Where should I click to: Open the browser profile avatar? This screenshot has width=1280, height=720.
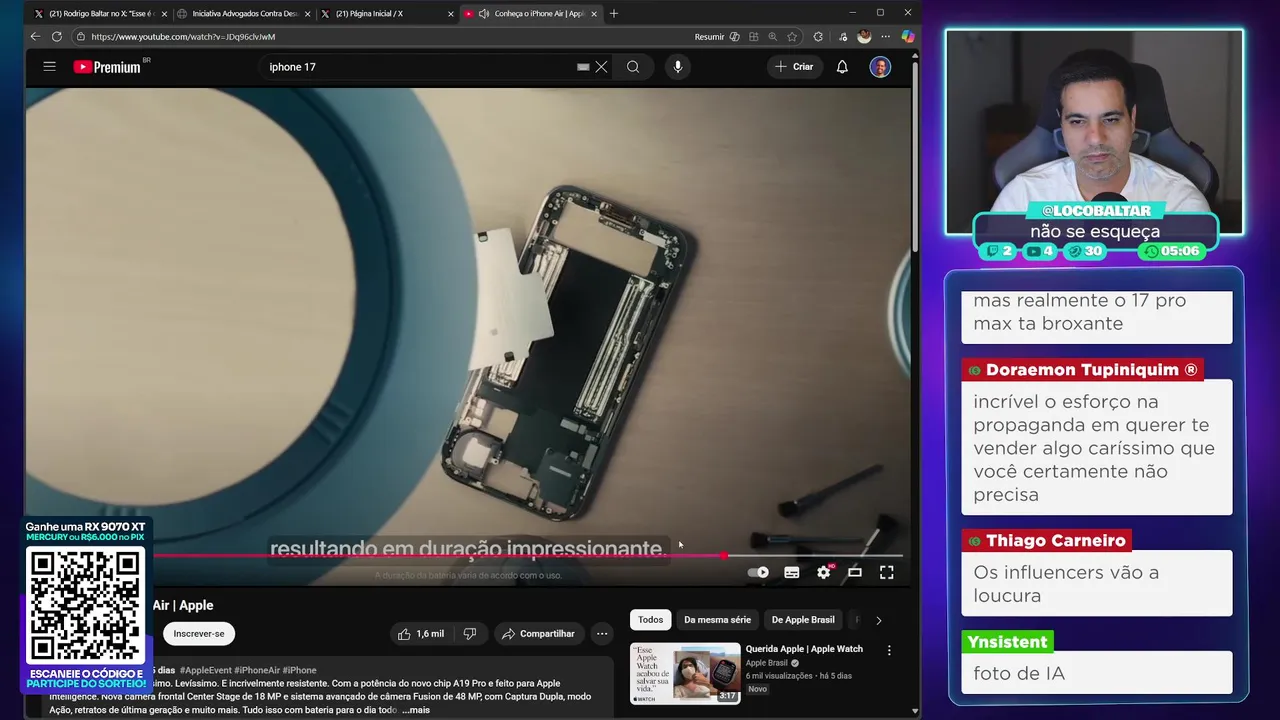pos(864,36)
